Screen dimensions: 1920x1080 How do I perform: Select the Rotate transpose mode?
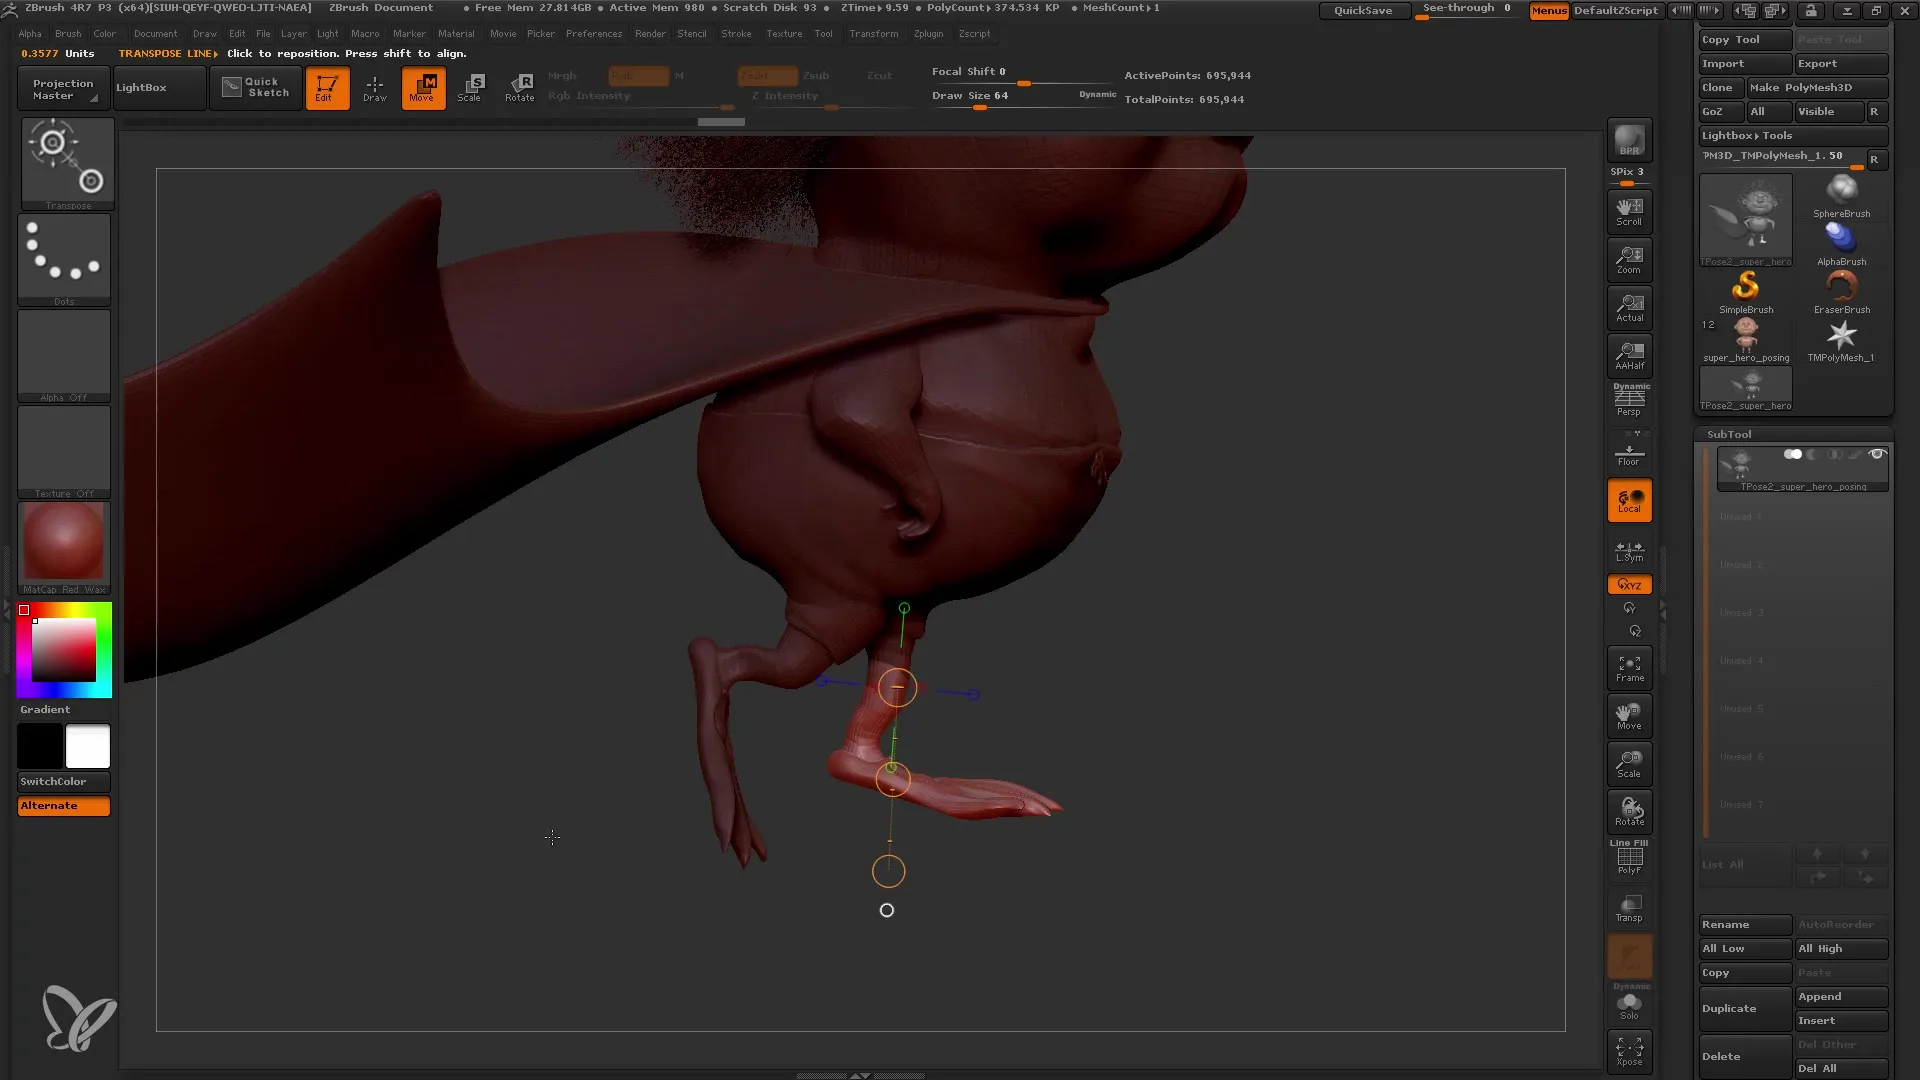coord(519,88)
